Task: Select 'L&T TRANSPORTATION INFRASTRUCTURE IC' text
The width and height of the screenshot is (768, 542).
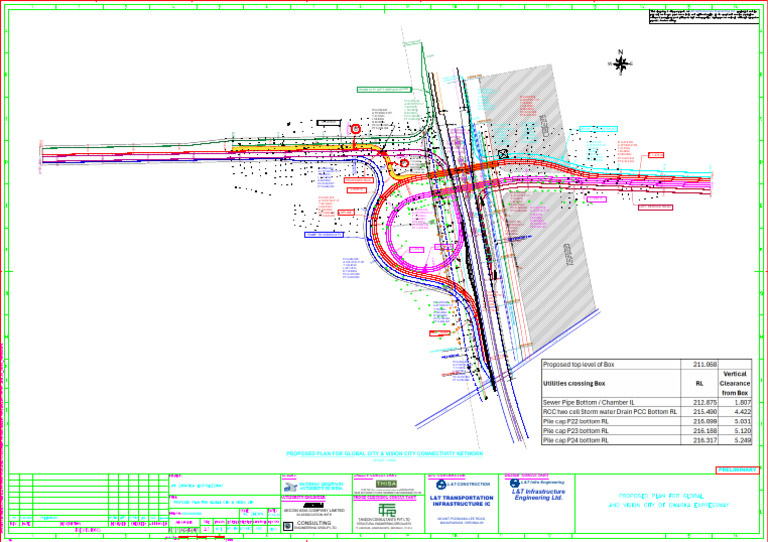Action: 461,500
